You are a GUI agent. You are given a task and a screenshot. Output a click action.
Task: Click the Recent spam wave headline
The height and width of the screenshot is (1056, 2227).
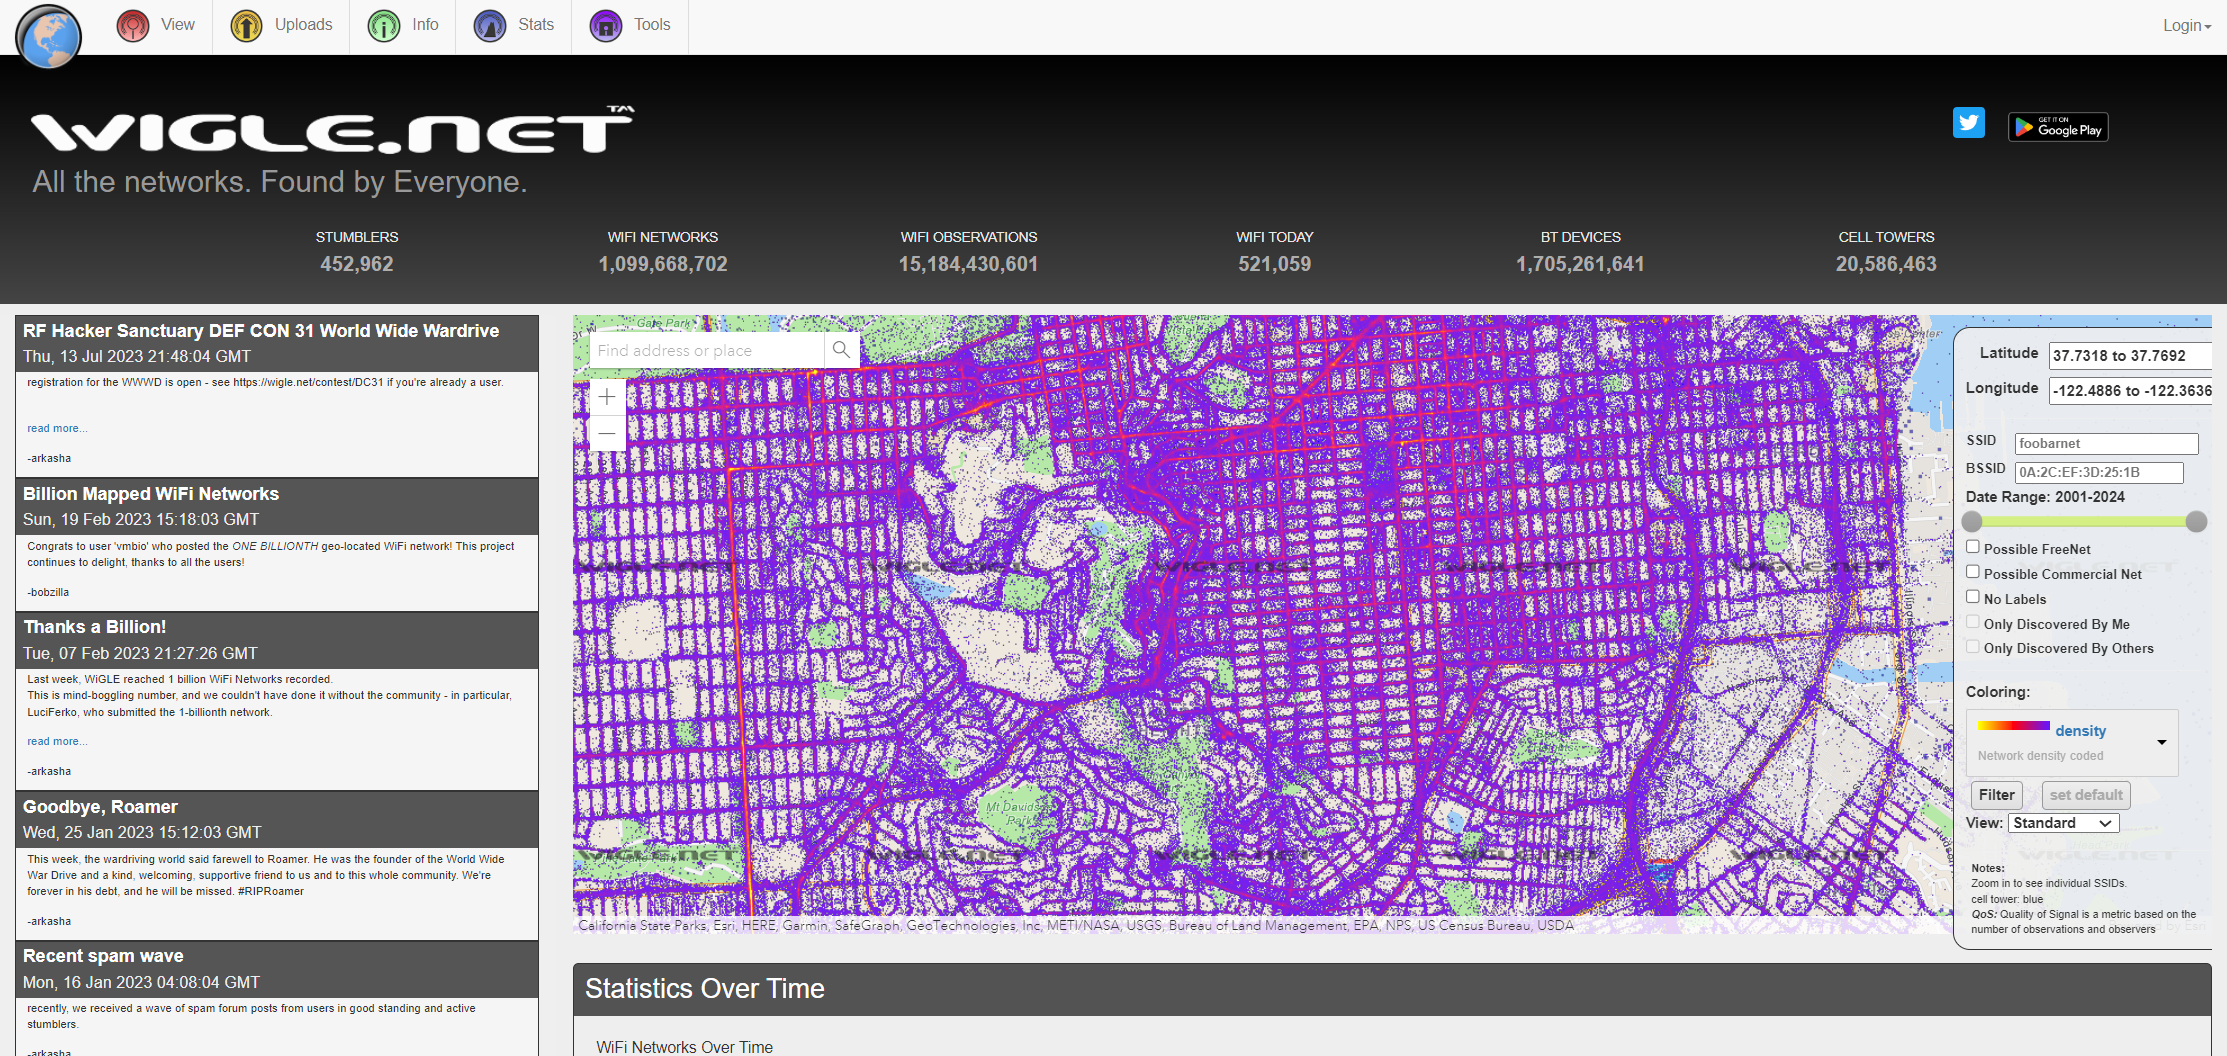(x=103, y=956)
